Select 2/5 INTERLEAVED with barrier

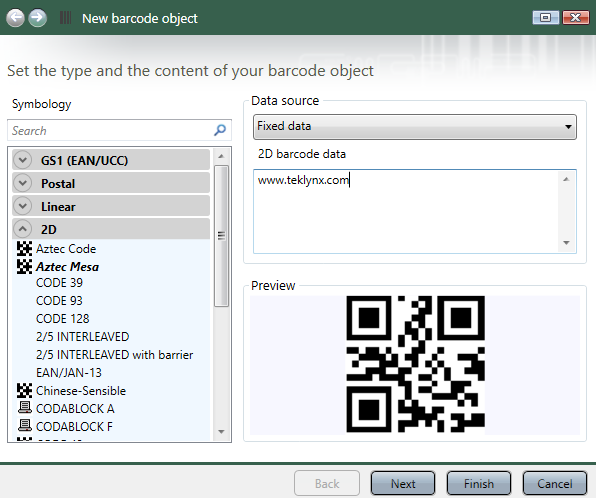(x=114, y=355)
